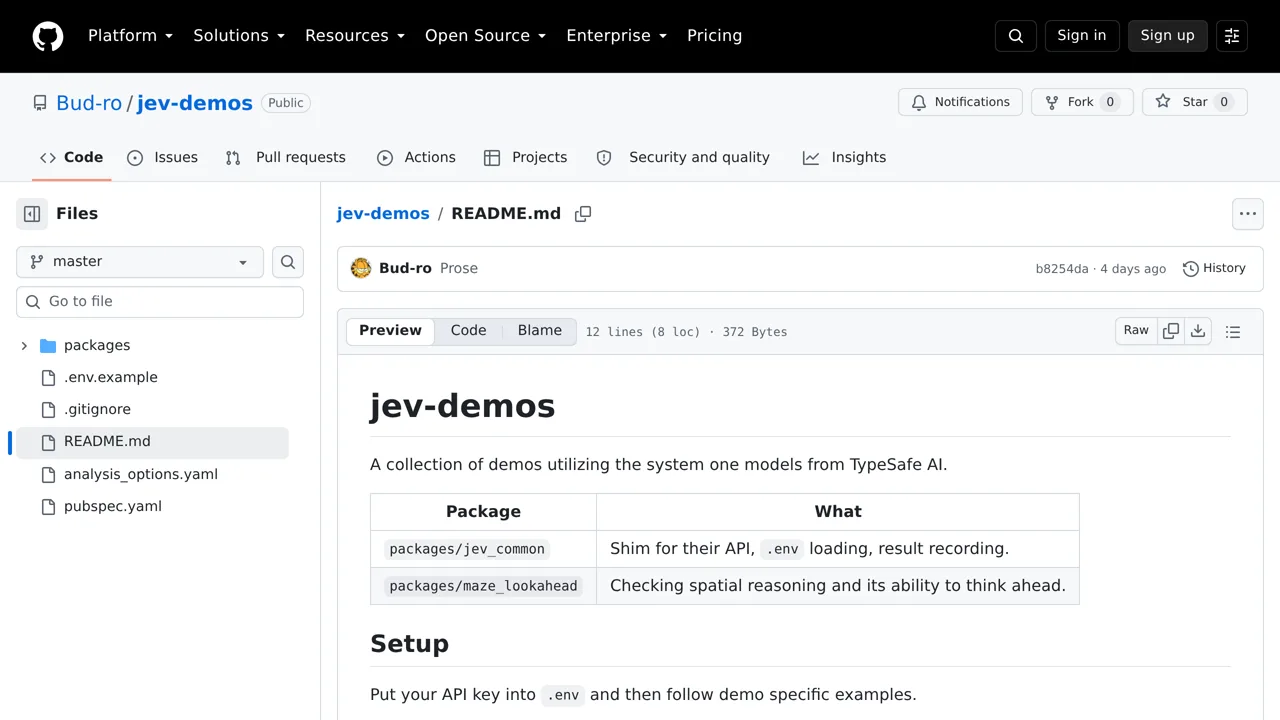Open the Raw file view

[x=1136, y=331]
